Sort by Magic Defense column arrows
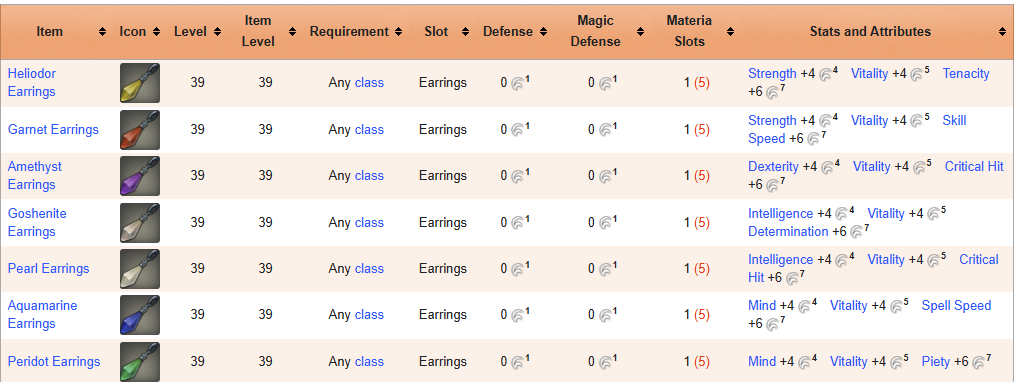 (640, 32)
